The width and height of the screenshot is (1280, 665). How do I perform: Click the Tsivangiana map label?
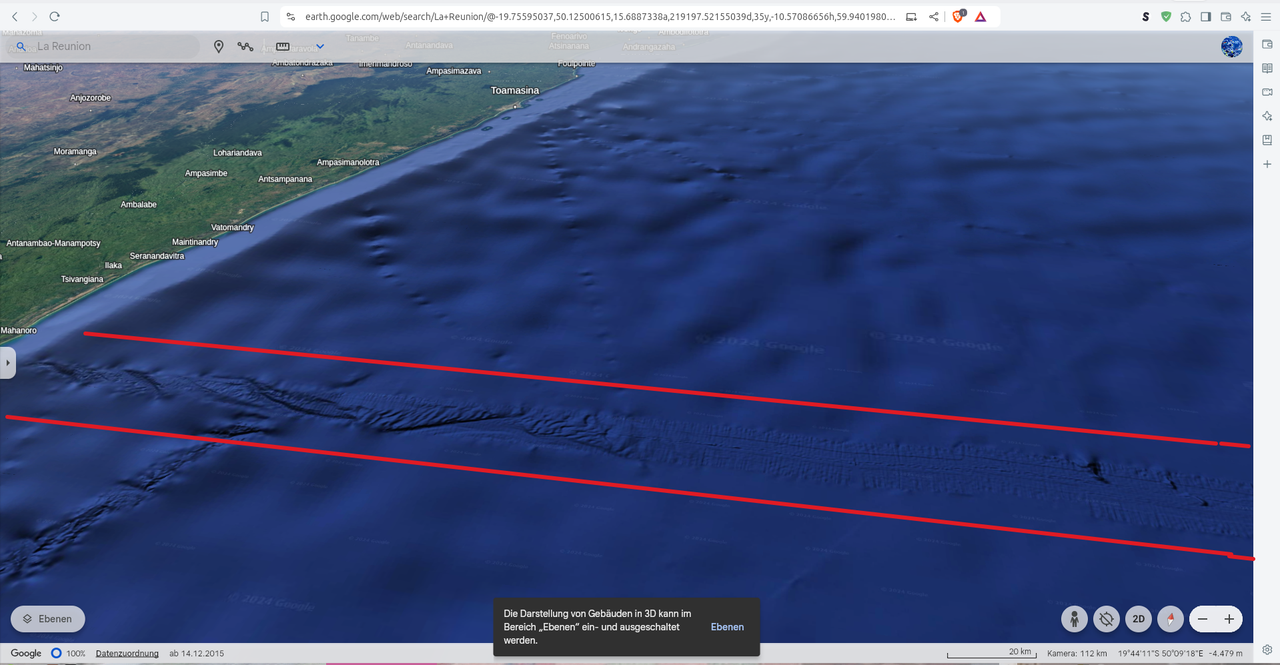(x=82, y=279)
